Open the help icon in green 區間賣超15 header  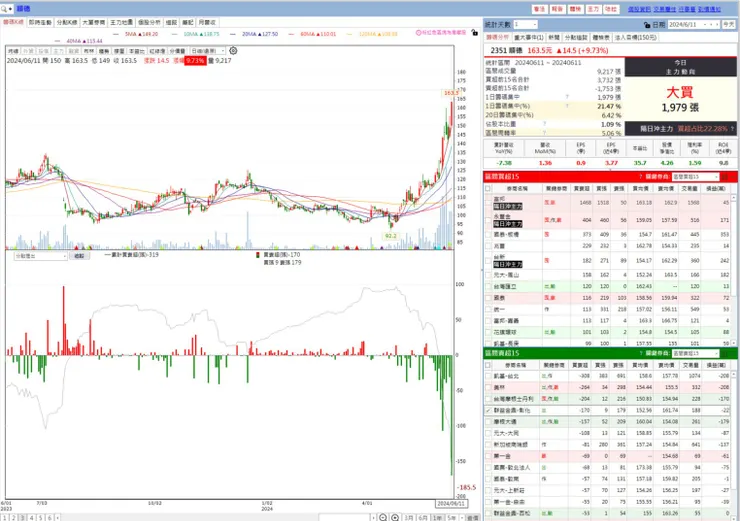click(640, 353)
